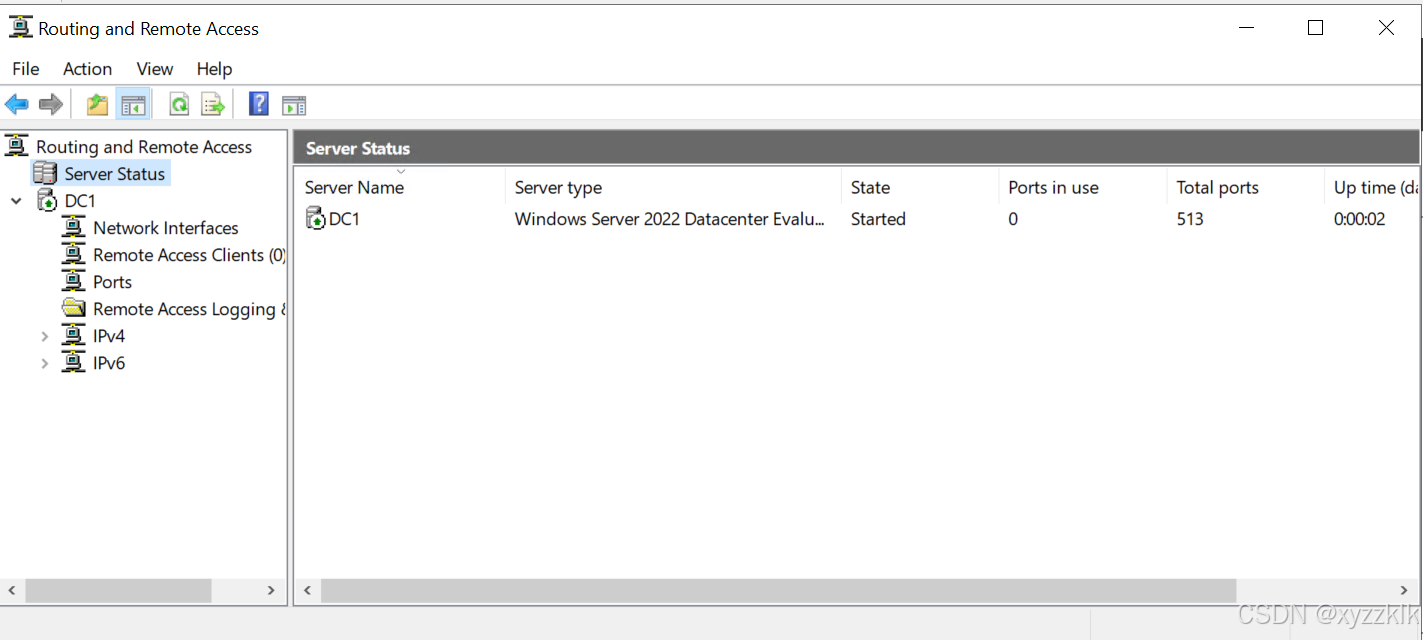Toggle Show/Hide Console Tree toolbar icon
This screenshot has width=1423, height=640.
[x=133, y=104]
